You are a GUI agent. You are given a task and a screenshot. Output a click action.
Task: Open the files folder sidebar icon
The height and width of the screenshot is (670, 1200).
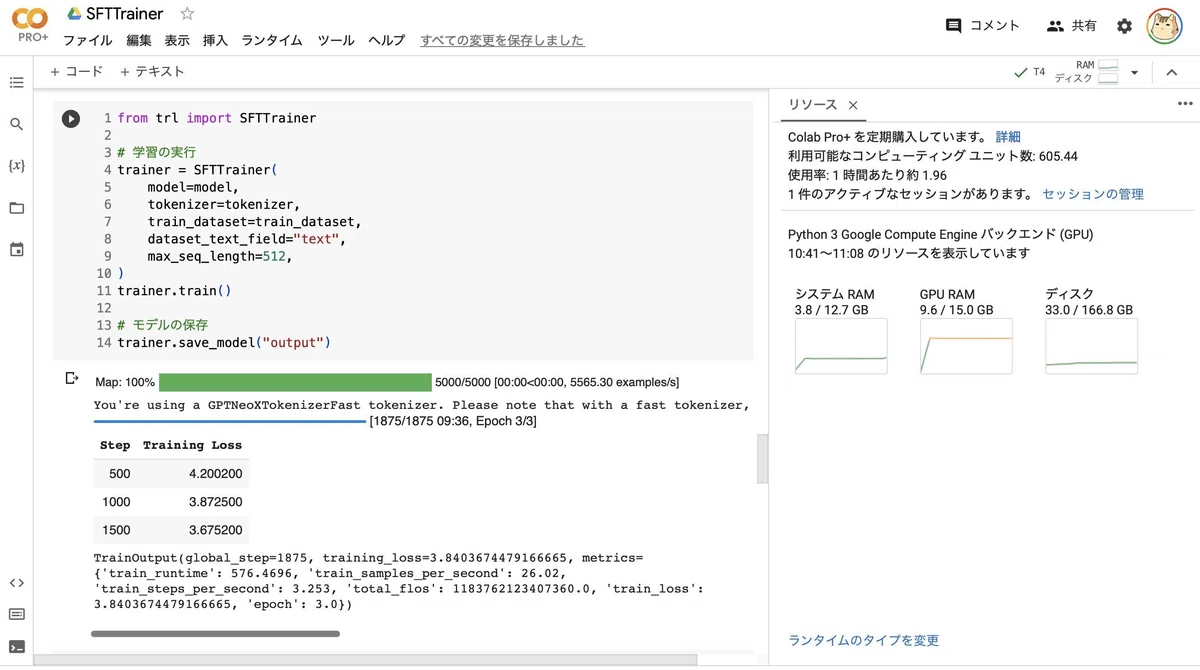click(x=16, y=208)
